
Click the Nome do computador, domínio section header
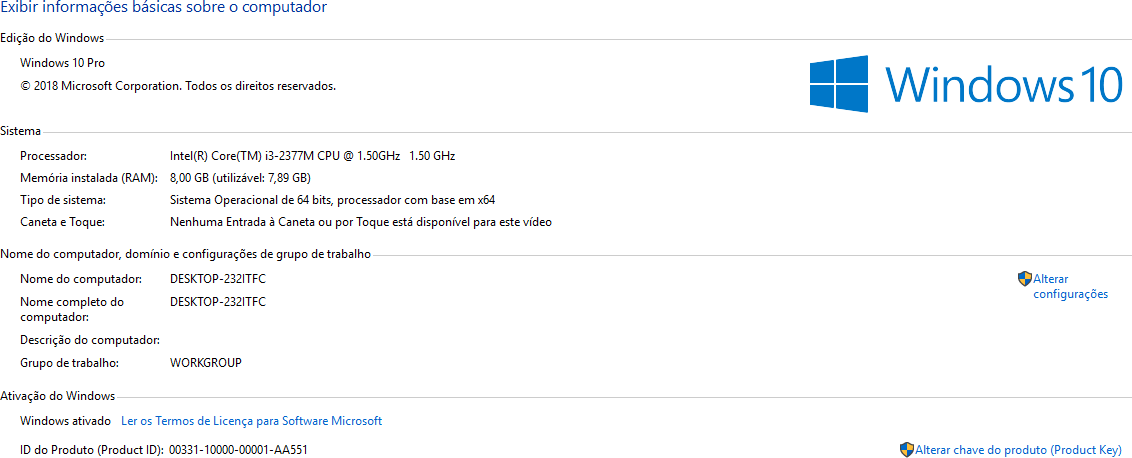pyautogui.click(x=186, y=254)
